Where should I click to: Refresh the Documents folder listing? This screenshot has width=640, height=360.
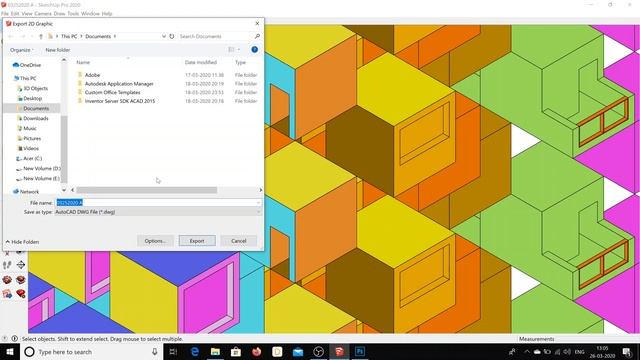[x=172, y=36]
